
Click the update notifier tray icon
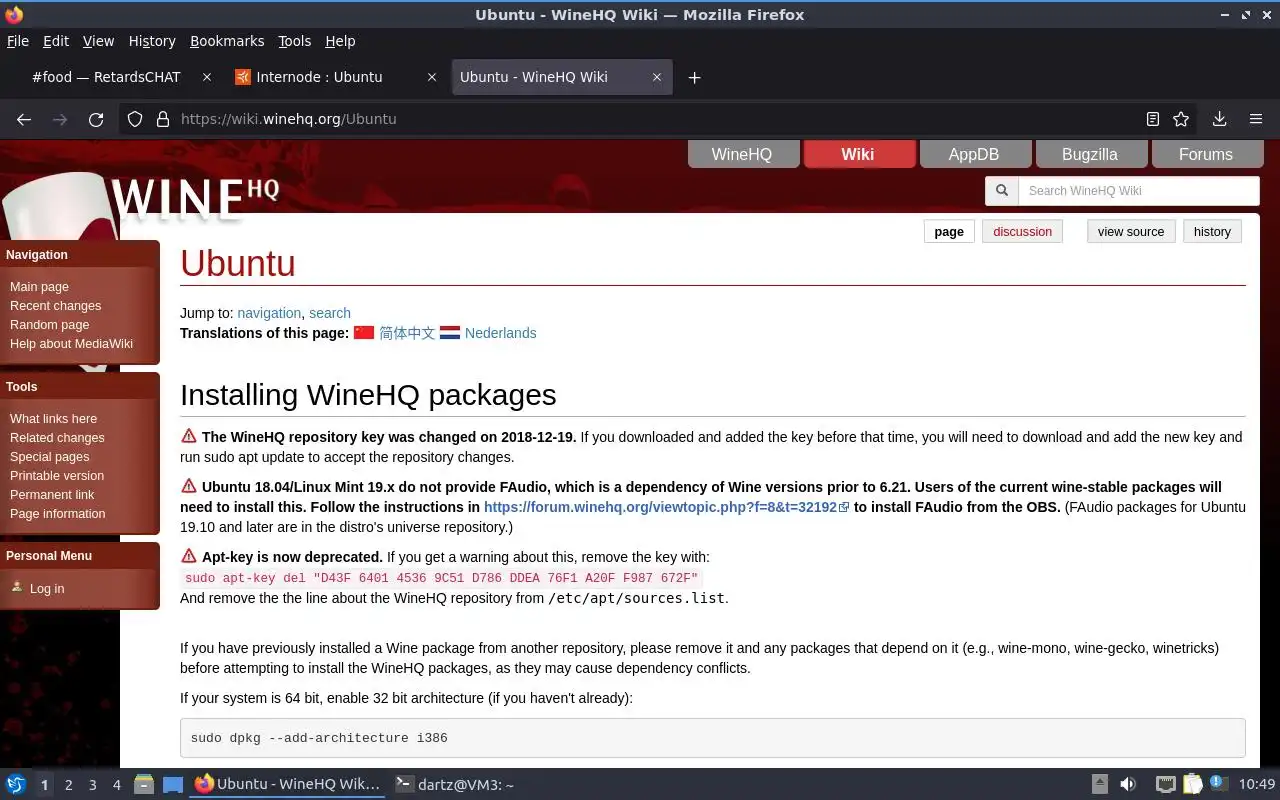tap(1219, 785)
